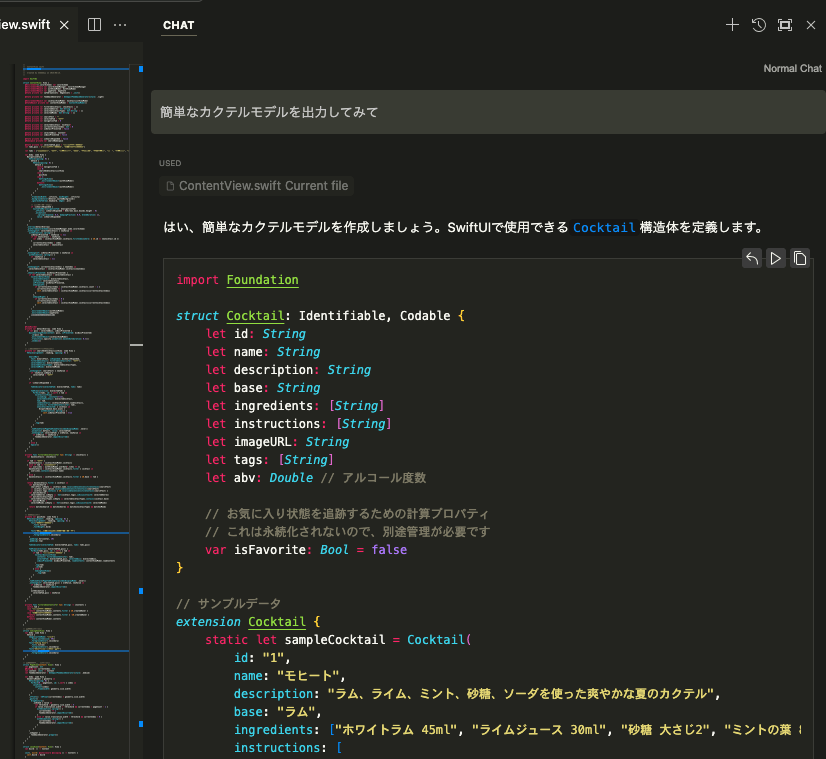This screenshot has width=826, height=759.
Task: Click 'struct Cocktail: Identifiable, Codable' line
Action: click(x=320, y=316)
